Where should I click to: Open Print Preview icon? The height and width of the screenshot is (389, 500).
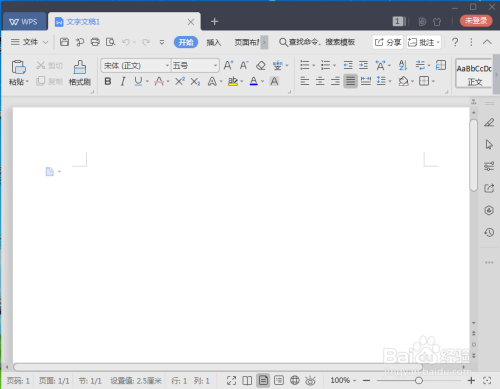click(x=110, y=42)
